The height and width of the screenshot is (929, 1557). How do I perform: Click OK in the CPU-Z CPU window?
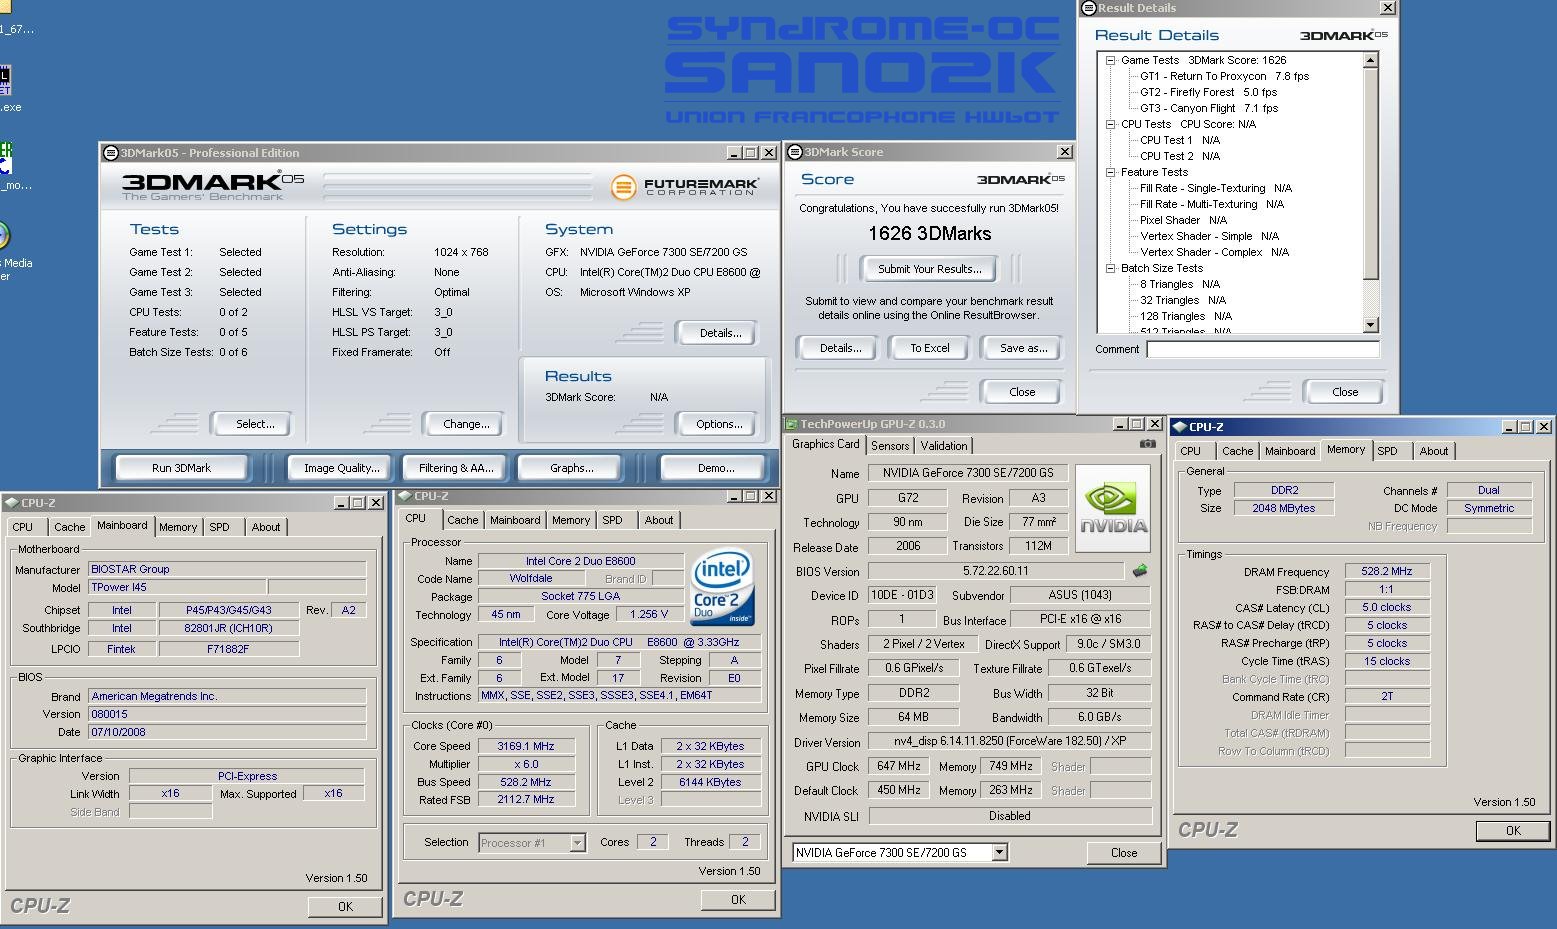(738, 900)
